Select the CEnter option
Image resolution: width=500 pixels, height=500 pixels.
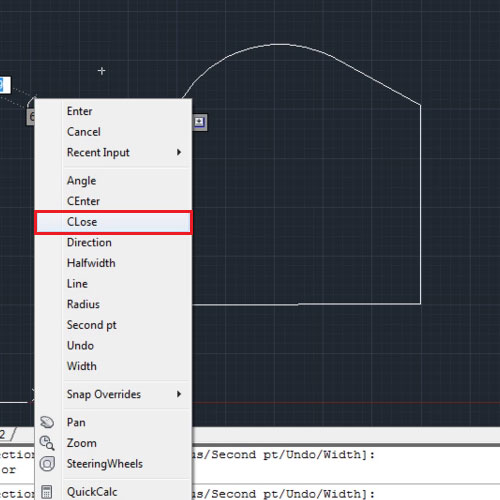113,201
